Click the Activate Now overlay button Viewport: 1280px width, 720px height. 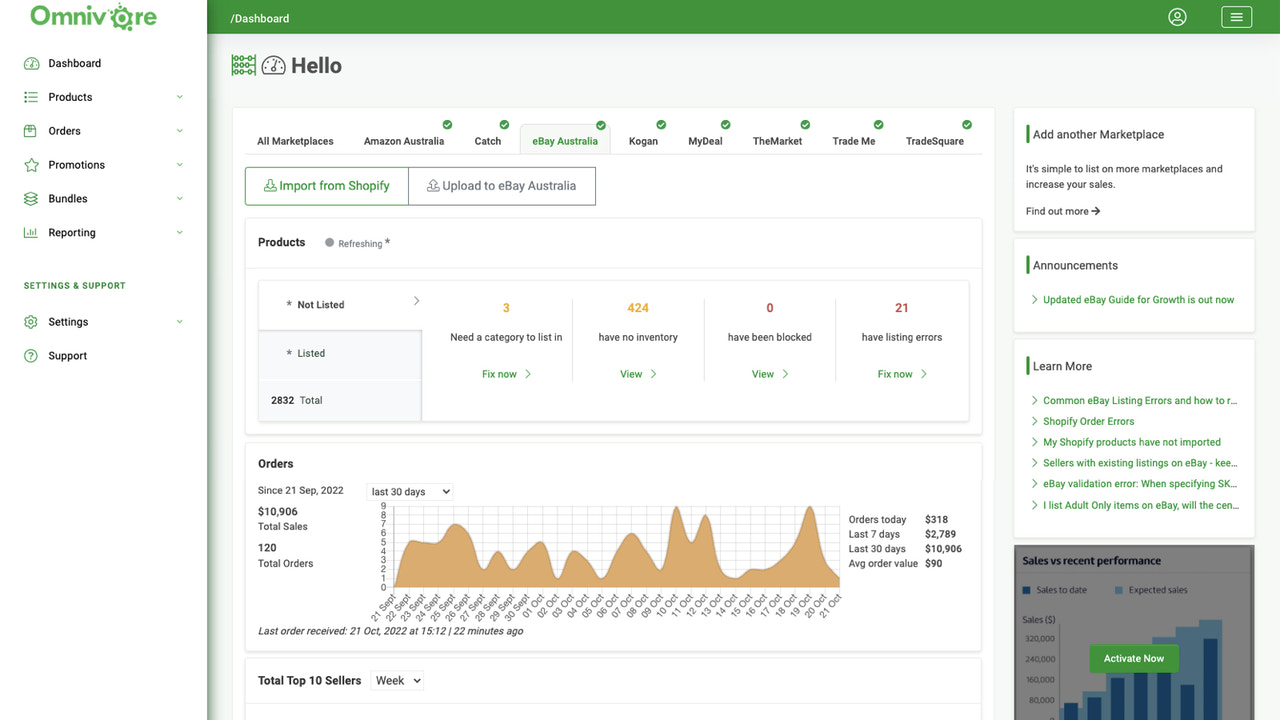(x=1133, y=658)
